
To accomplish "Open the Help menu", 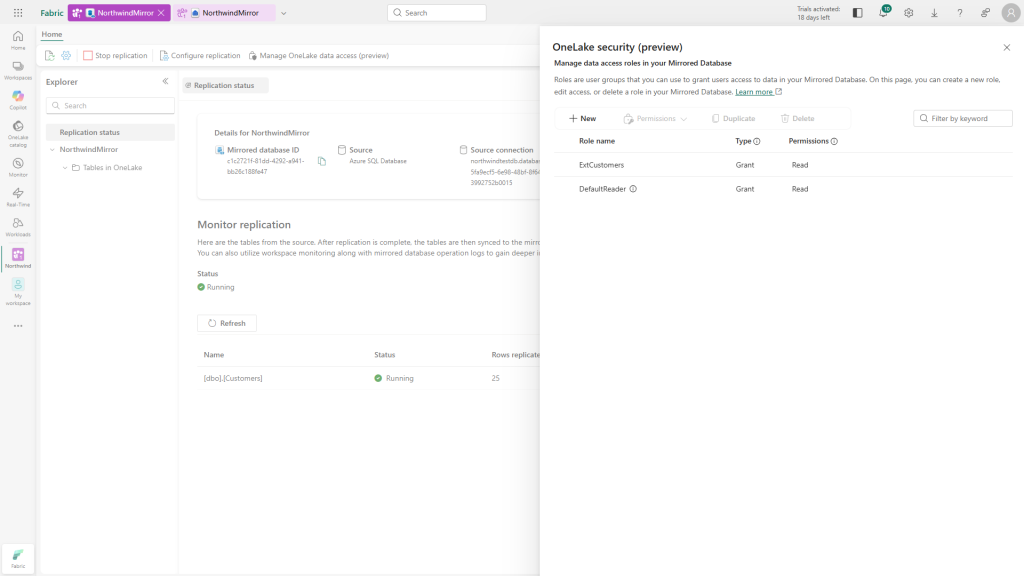I will tap(959, 11).
